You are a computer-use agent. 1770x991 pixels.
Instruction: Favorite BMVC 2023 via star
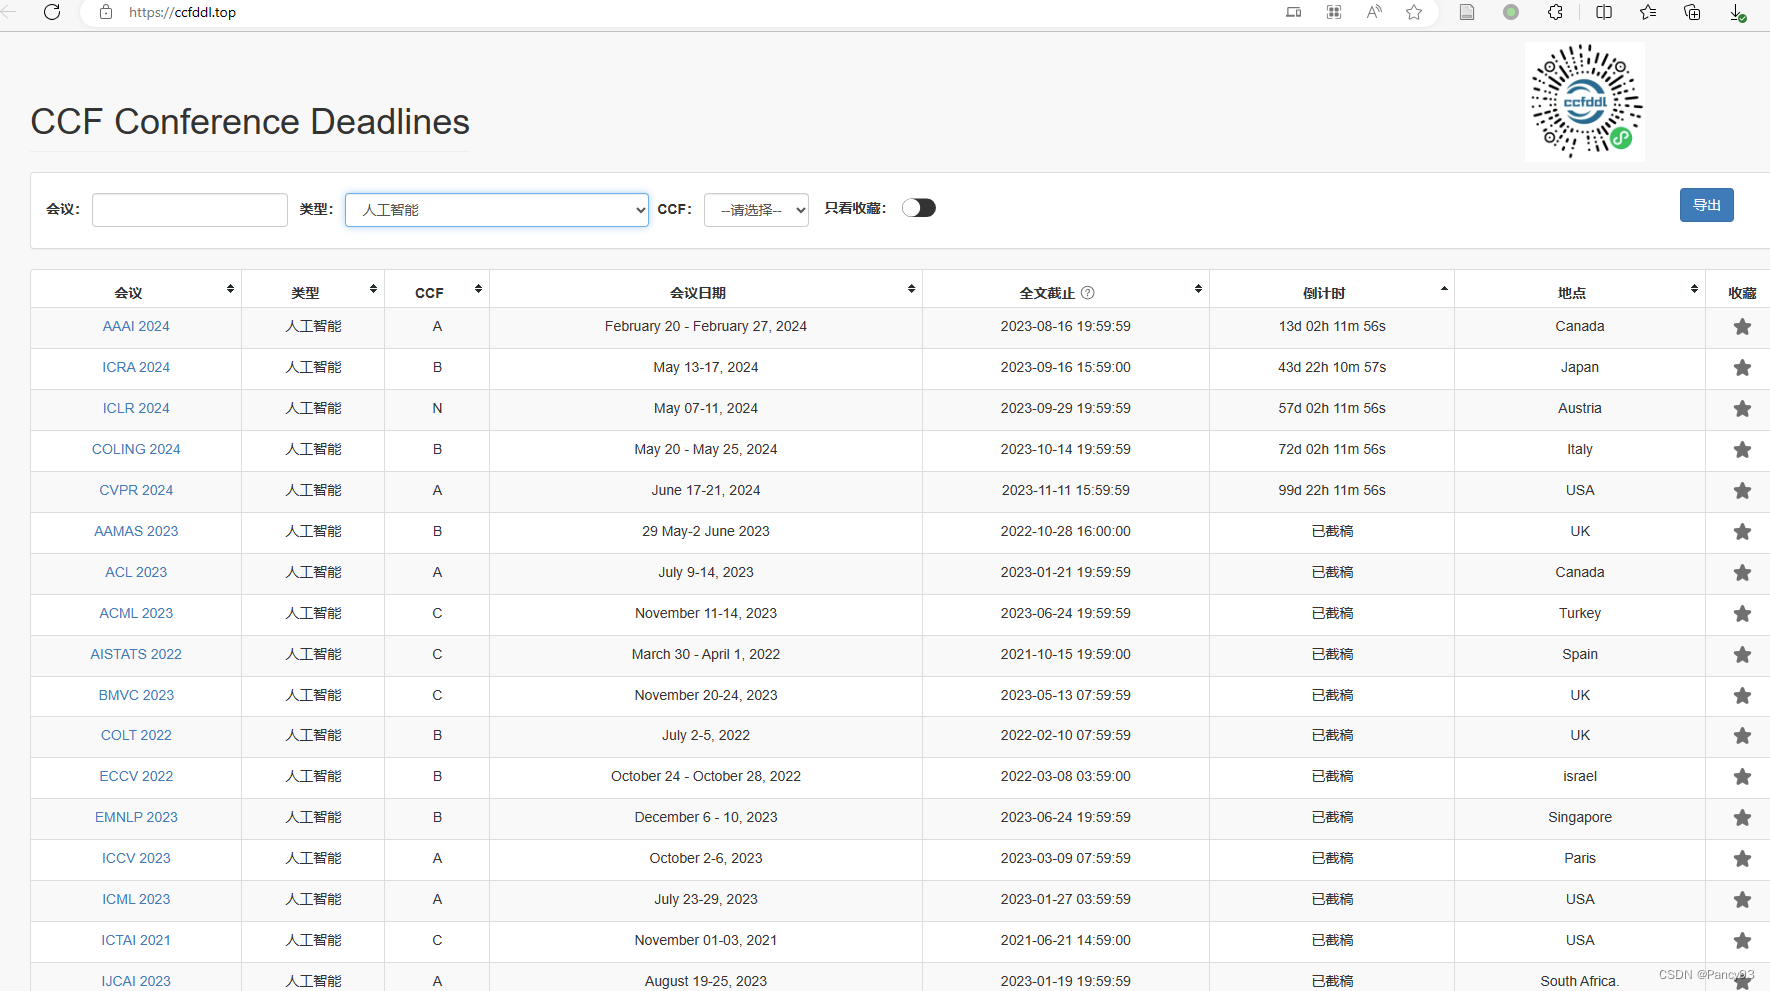point(1742,696)
